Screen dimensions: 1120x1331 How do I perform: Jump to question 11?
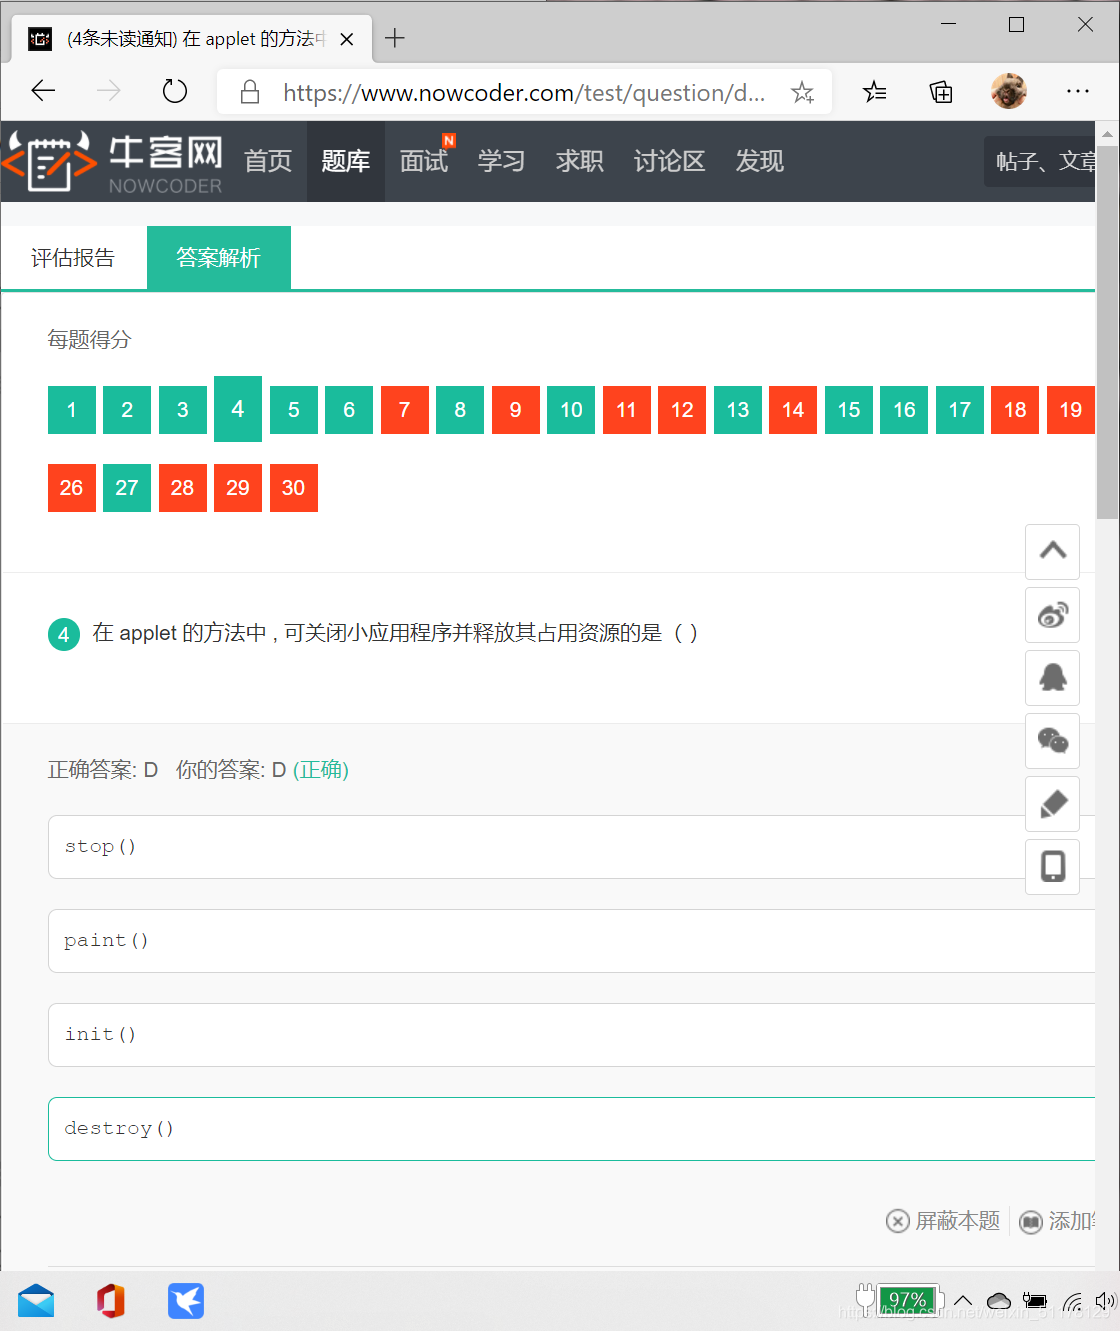(x=627, y=410)
